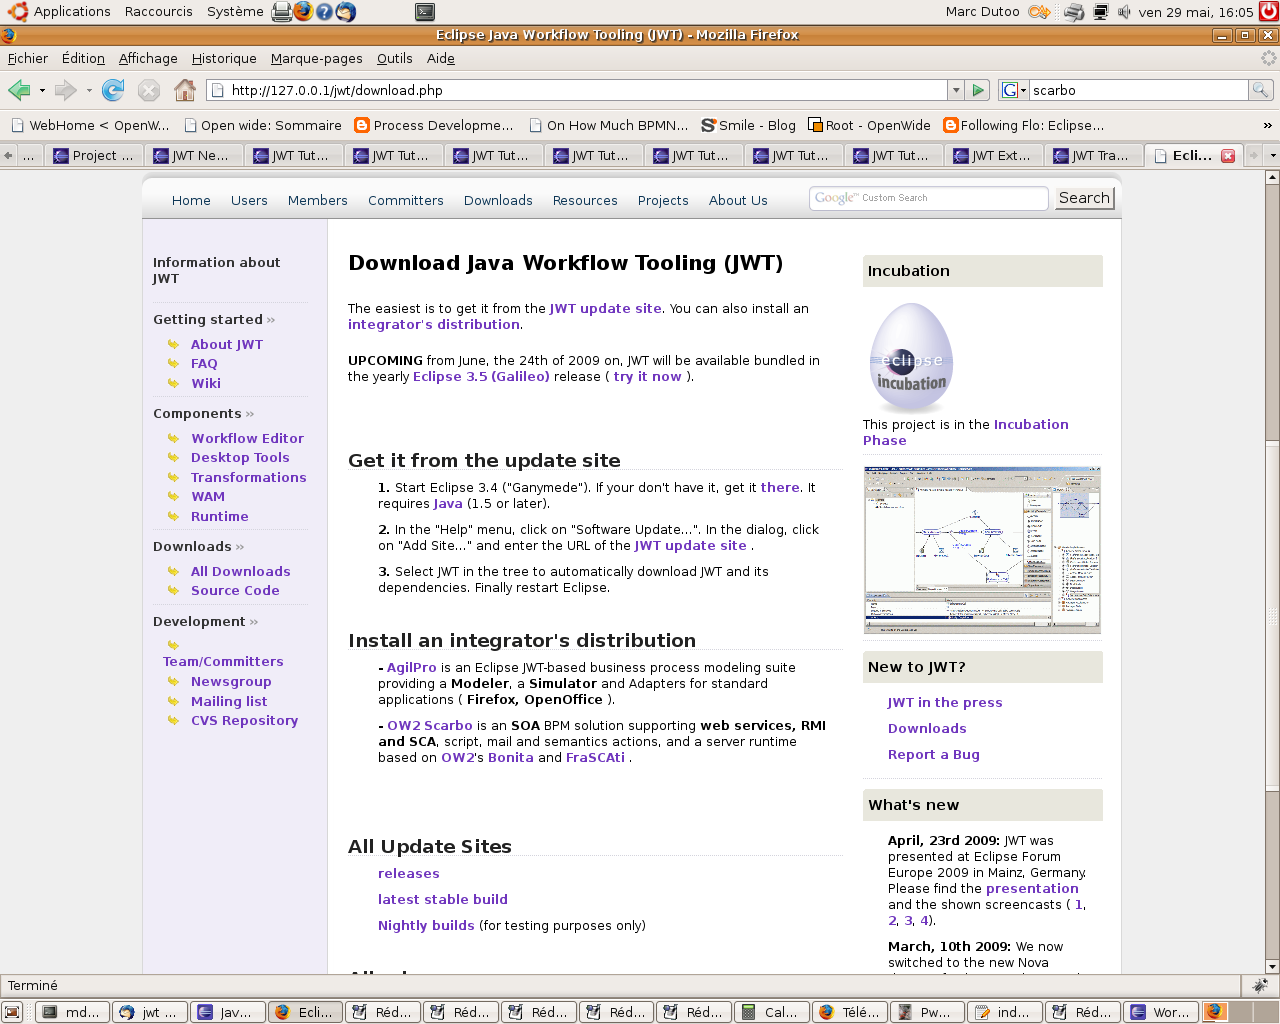This screenshot has height=1024, width=1280.
Task: Launch the terminal from the top panel
Action: pyautogui.click(x=425, y=12)
